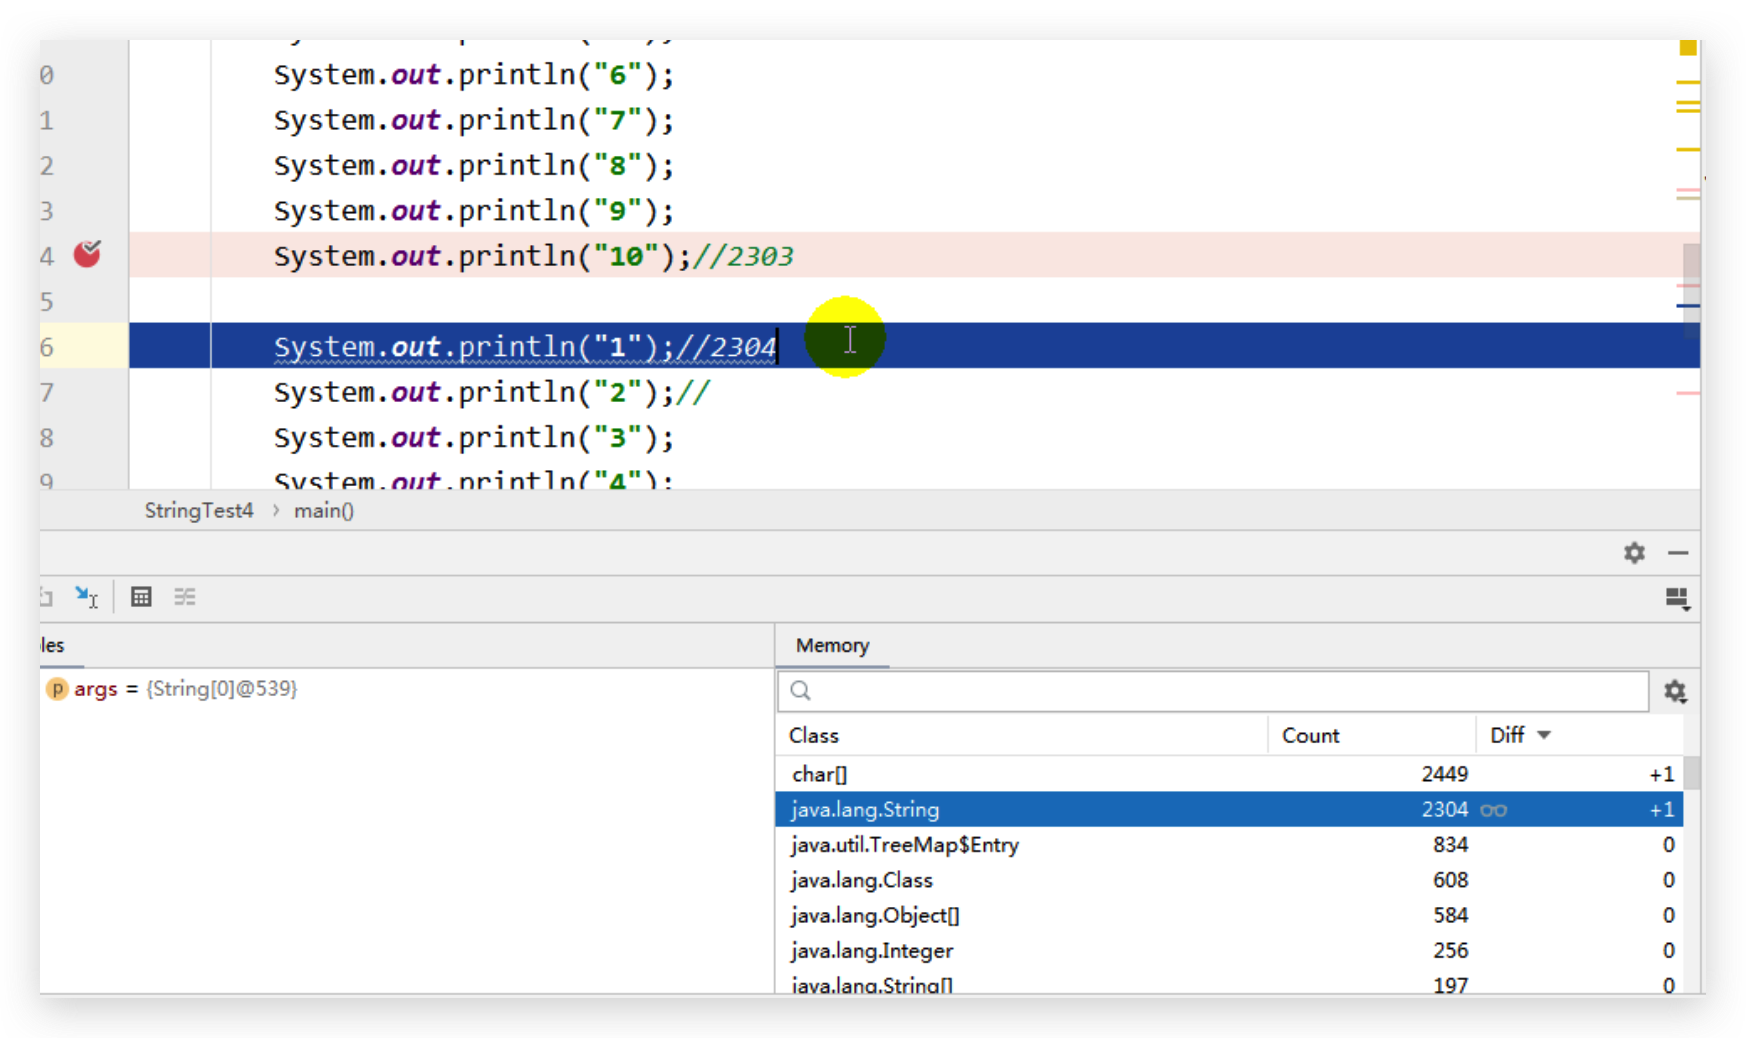Screen dimensions: 1746x1038
Task: Toggle the breakpoint on println("10") line
Action: (x=88, y=255)
